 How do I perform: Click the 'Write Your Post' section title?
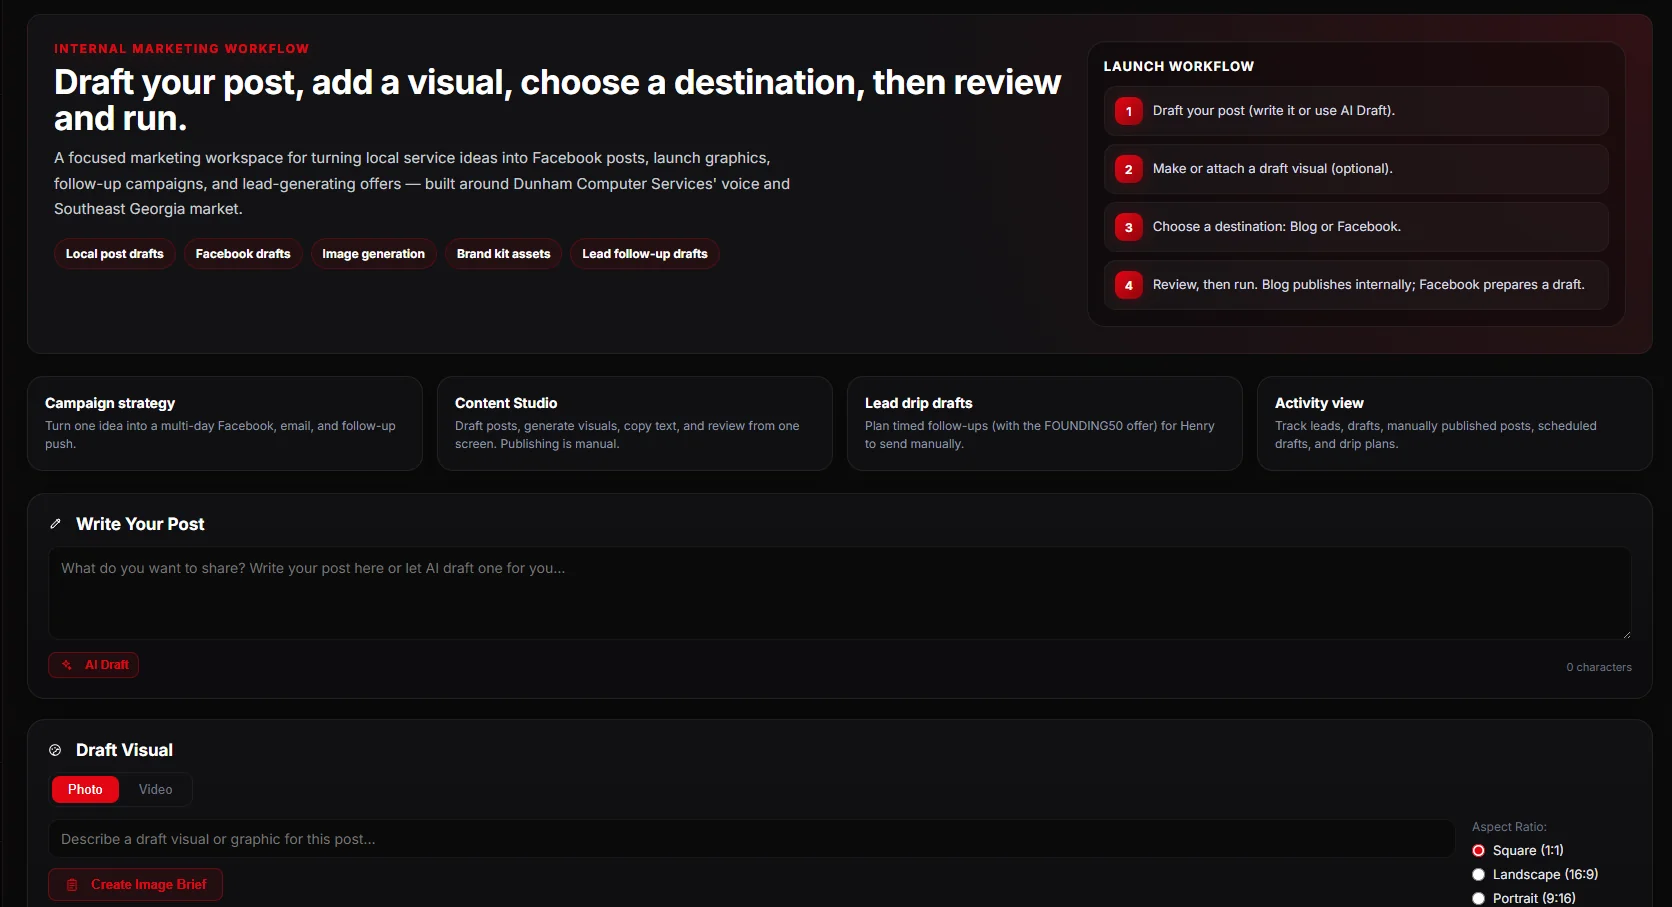(140, 524)
